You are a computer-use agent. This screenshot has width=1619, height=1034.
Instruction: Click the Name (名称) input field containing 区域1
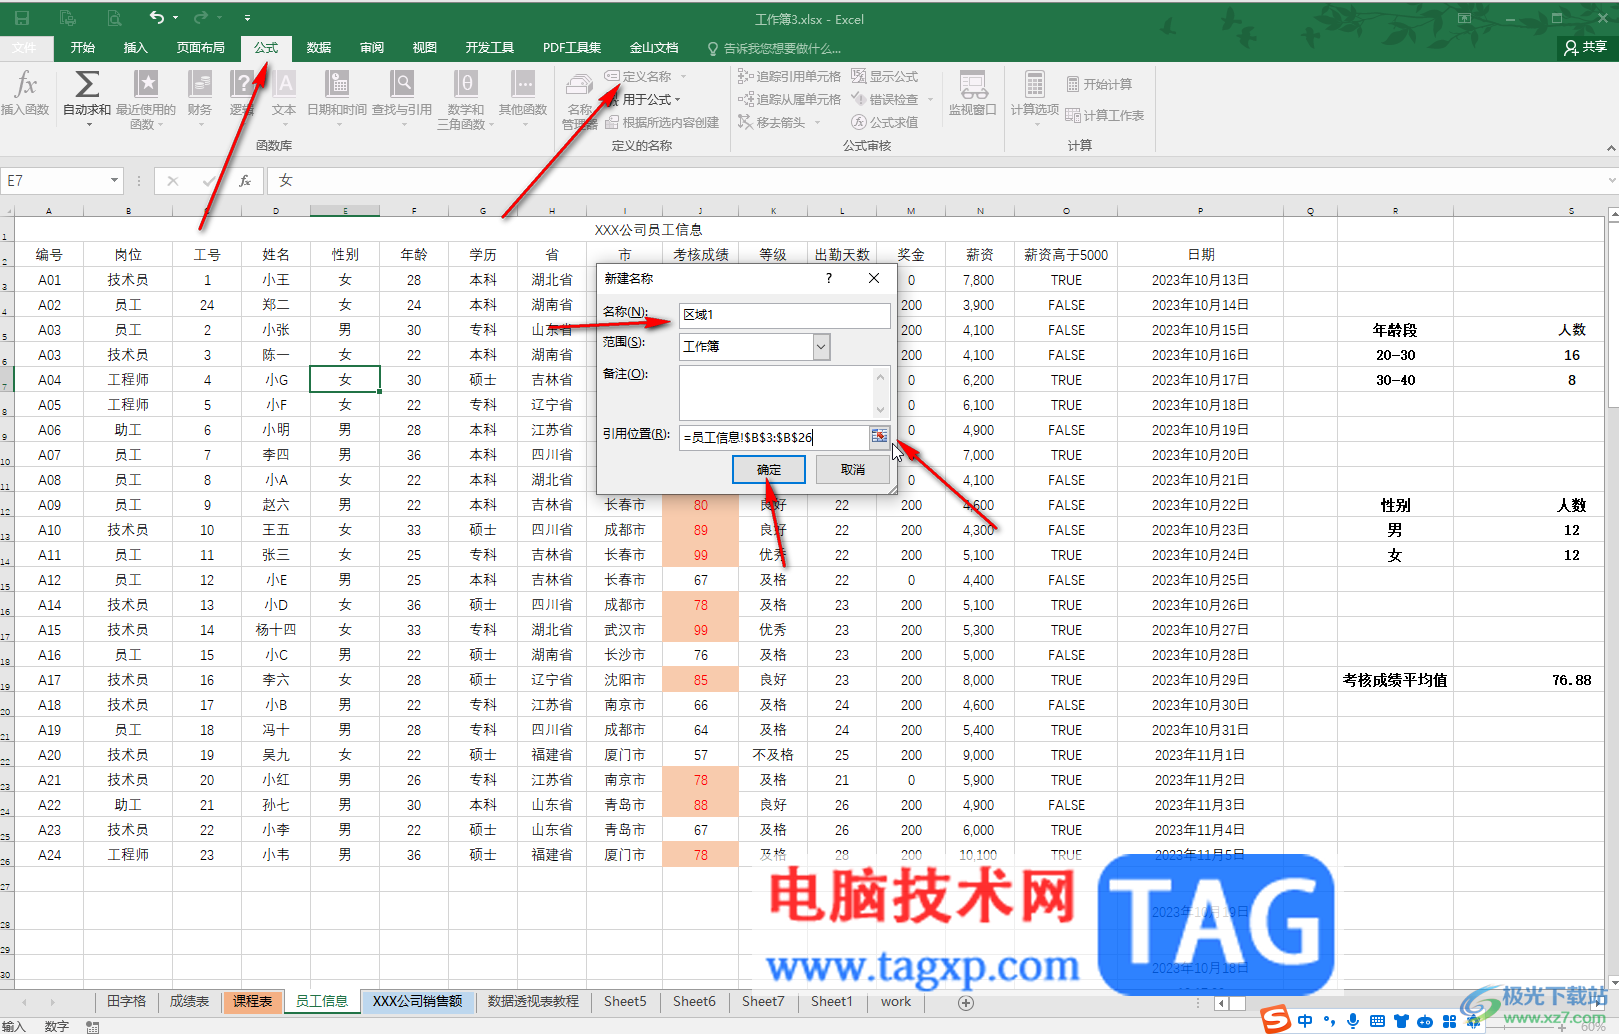click(x=784, y=315)
